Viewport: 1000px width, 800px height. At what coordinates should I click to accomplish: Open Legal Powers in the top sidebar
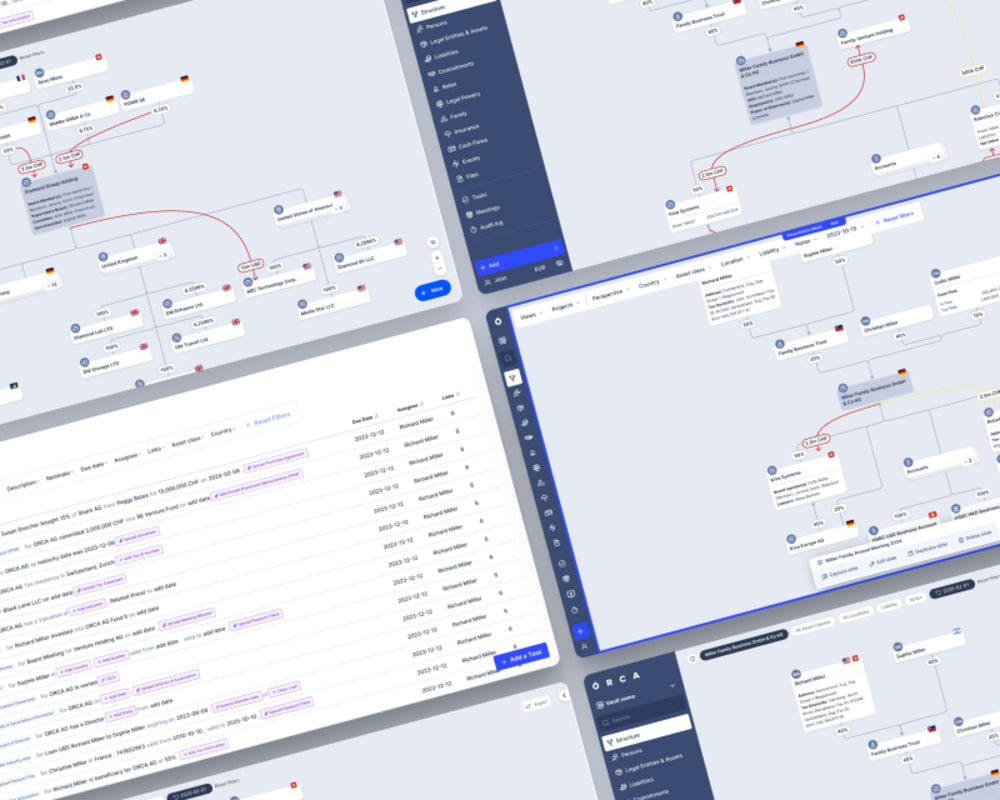pyautogui.click(x=457, y=99)
